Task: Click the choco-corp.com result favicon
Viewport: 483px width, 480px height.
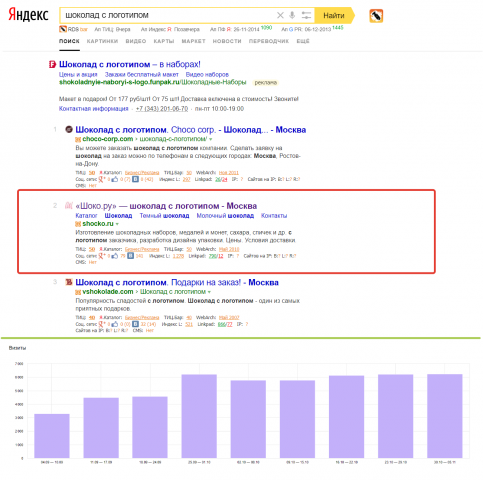Action: click(69, 130)
